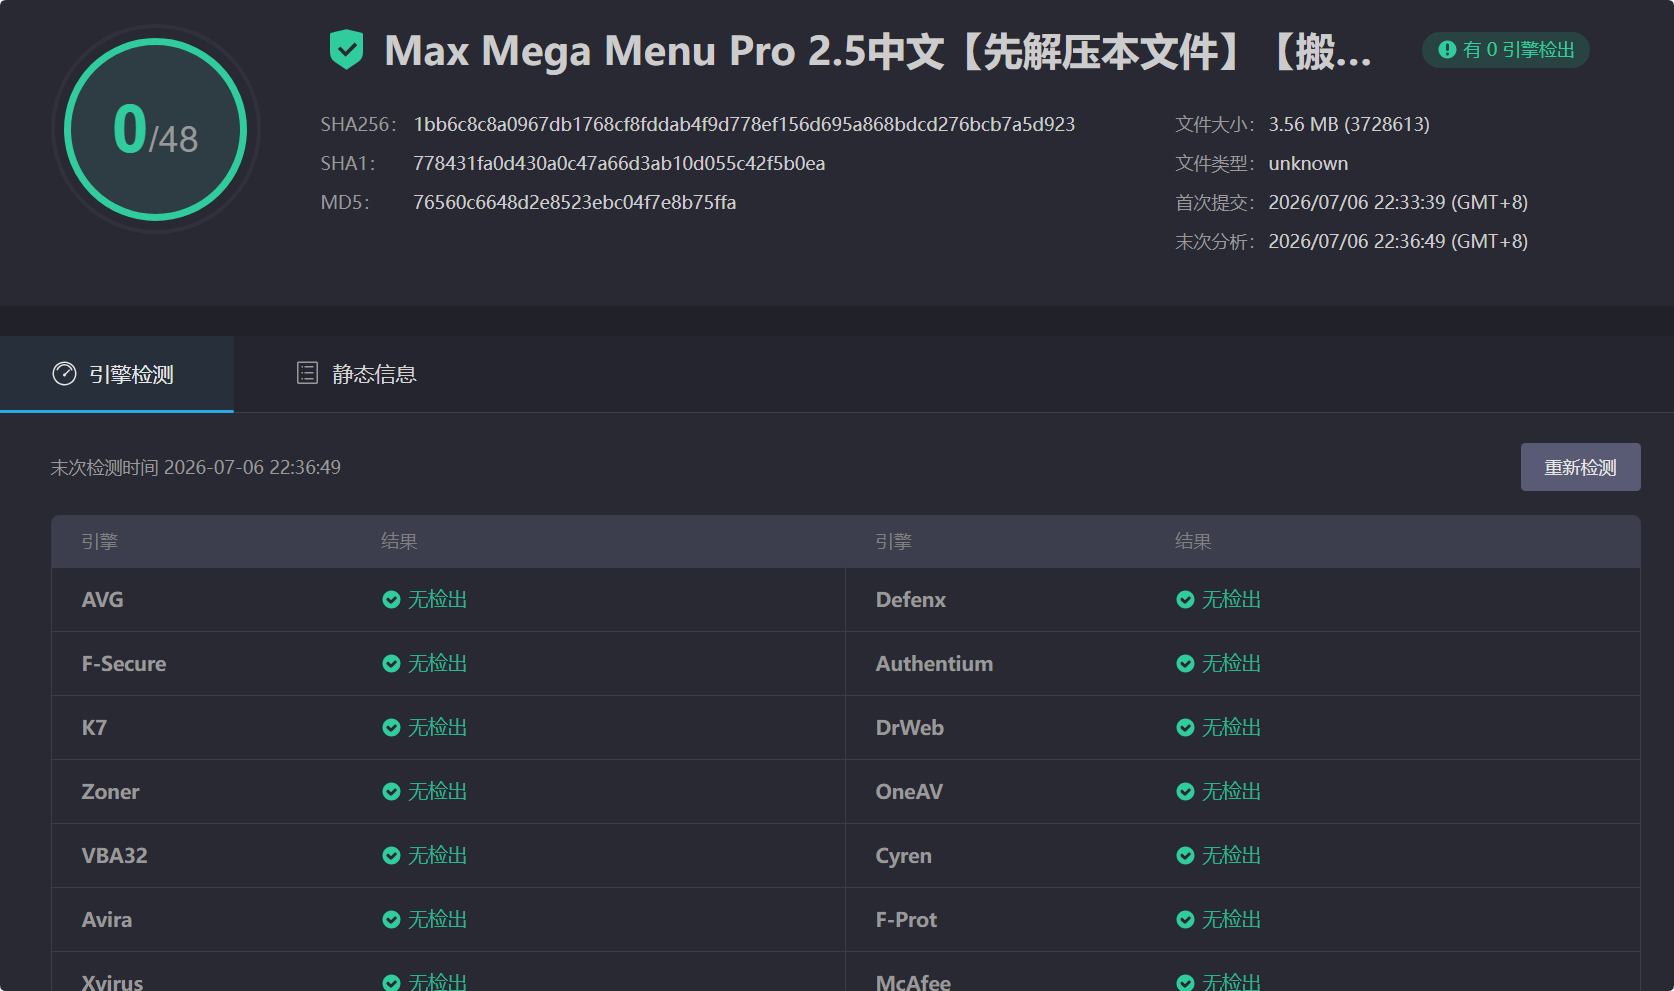Click the file type value 'unknown'

(1308, 163)
